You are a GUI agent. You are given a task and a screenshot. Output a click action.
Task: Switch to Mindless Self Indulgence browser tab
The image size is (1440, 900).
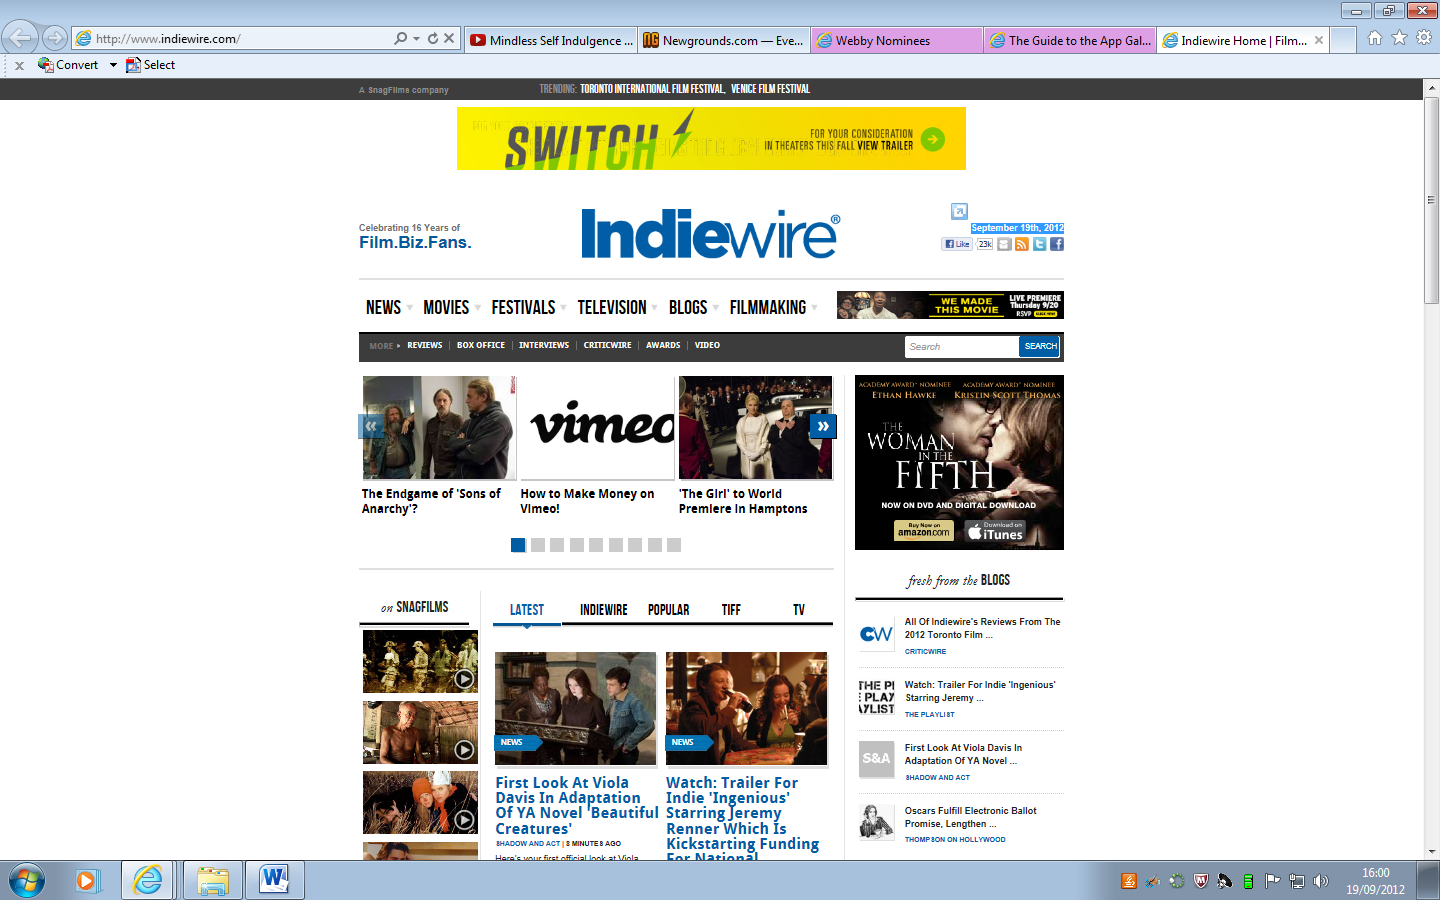551,40
